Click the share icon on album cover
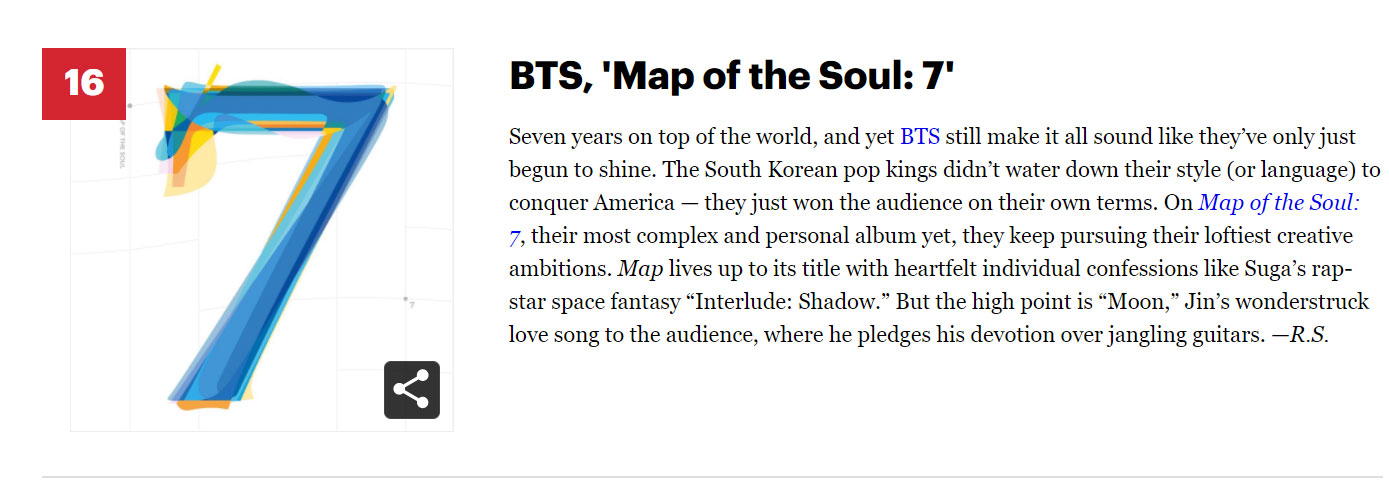This screenshot has height=498, width=1389. pos(411,390)
